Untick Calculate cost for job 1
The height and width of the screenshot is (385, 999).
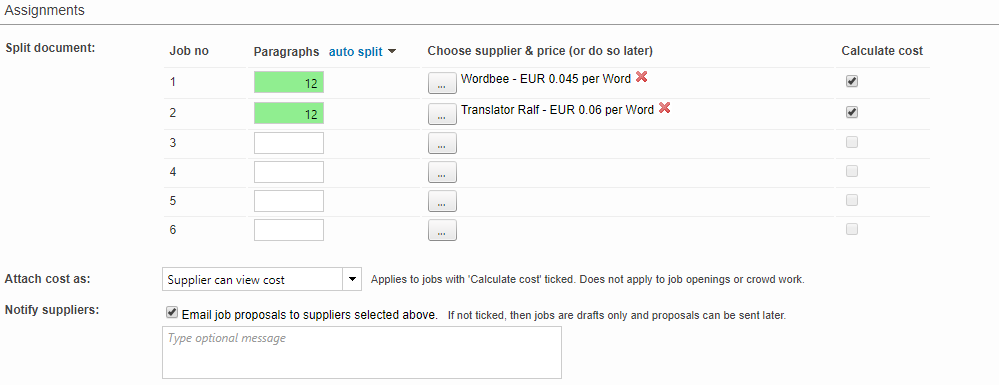852,82
